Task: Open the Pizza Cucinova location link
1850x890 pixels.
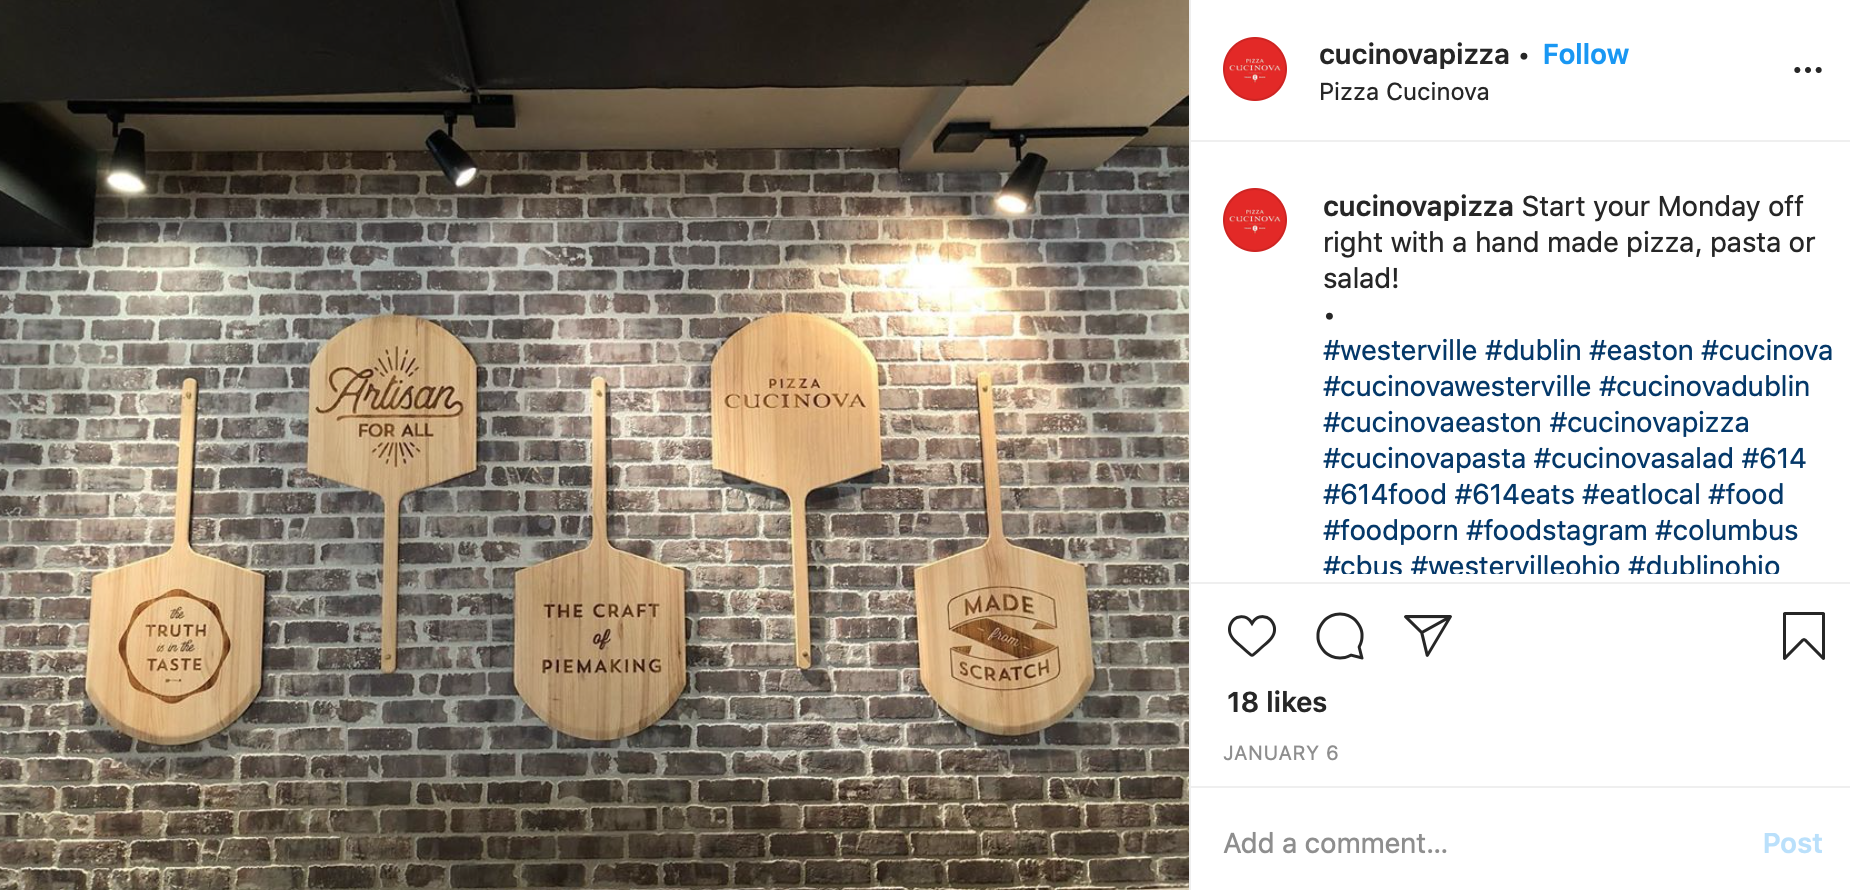Action: 1404,92
